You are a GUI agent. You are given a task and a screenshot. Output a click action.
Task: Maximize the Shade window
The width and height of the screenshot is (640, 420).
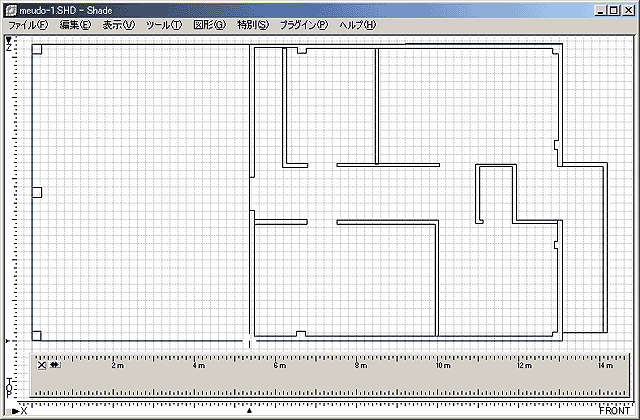(614, 11)
